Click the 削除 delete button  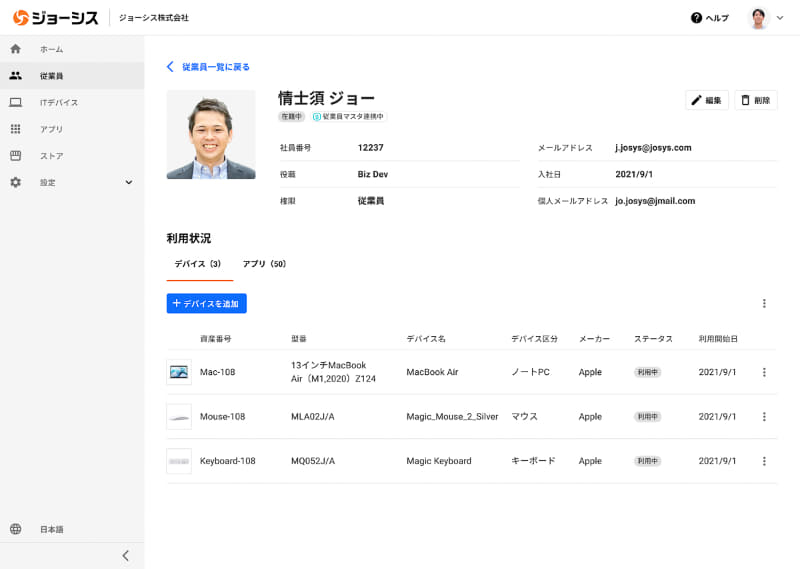pyautogui.click(x=756, y=100)
